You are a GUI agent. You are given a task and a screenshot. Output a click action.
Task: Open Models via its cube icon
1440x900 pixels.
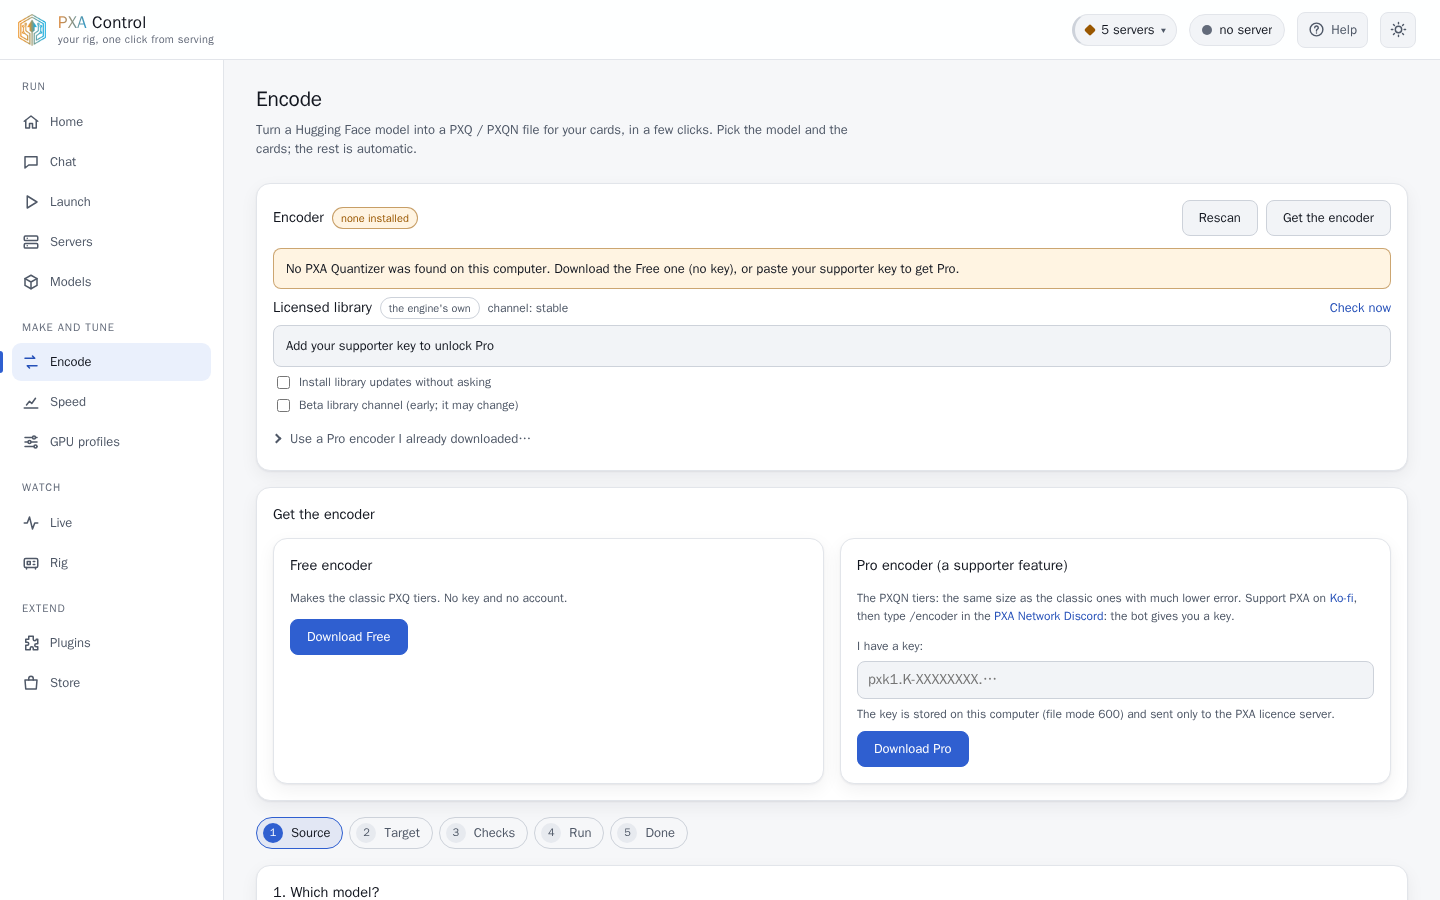point(31,282)
